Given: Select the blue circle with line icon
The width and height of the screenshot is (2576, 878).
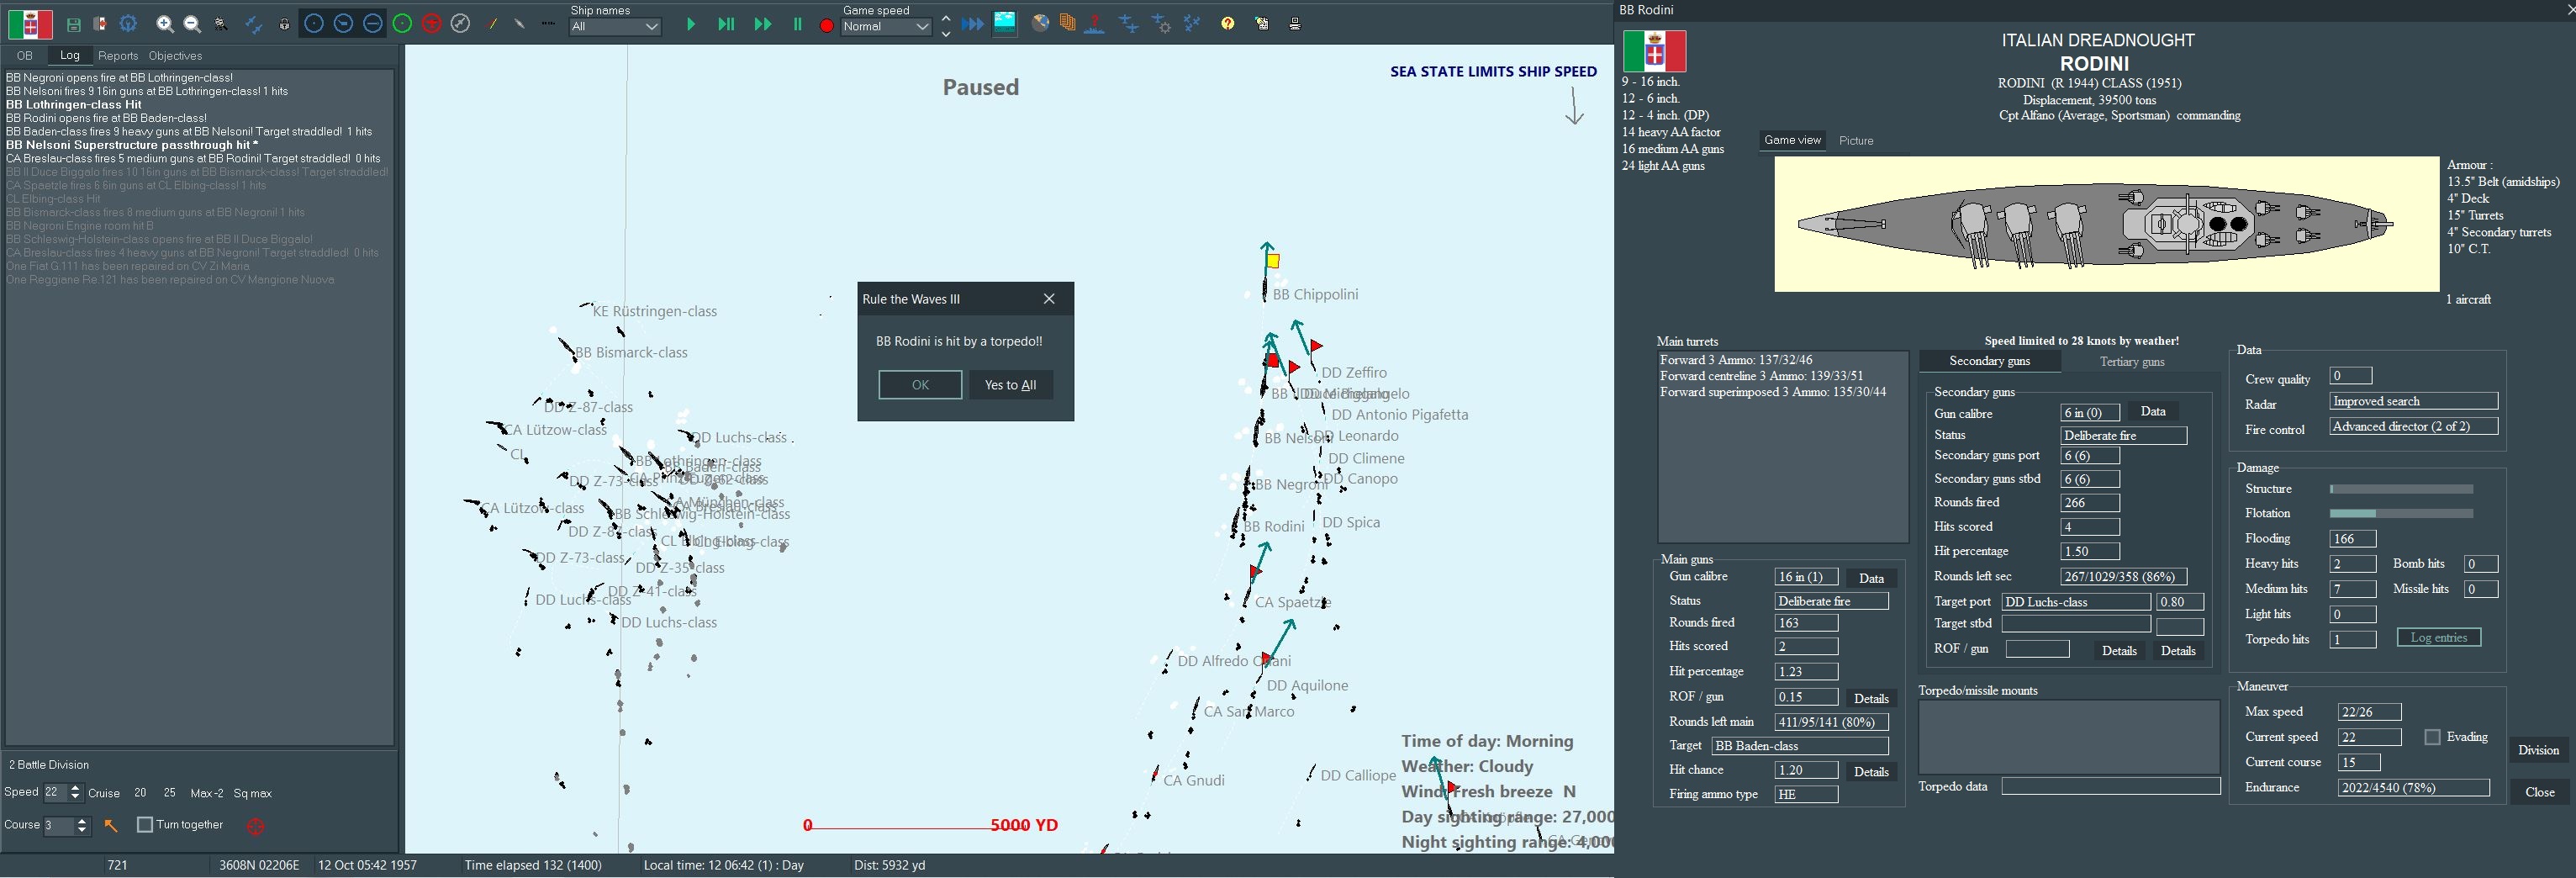Looking at the screenshot, I should coord(372,23).
